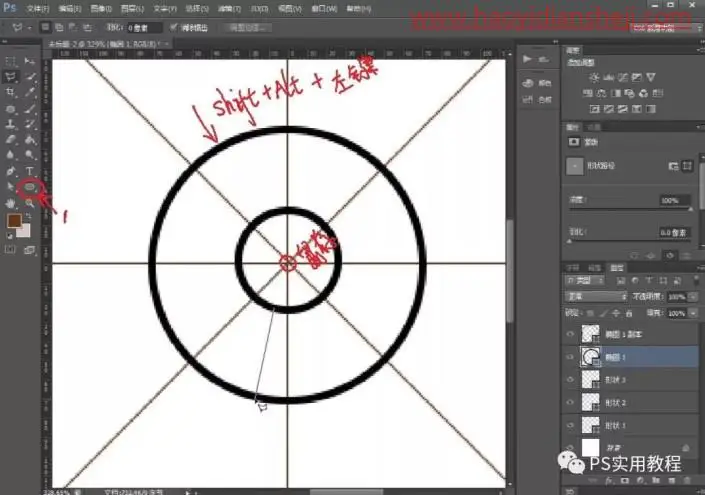The image size is (705, 495).
Task: Open the tool preset picker arrow
Action: [30, 28]
